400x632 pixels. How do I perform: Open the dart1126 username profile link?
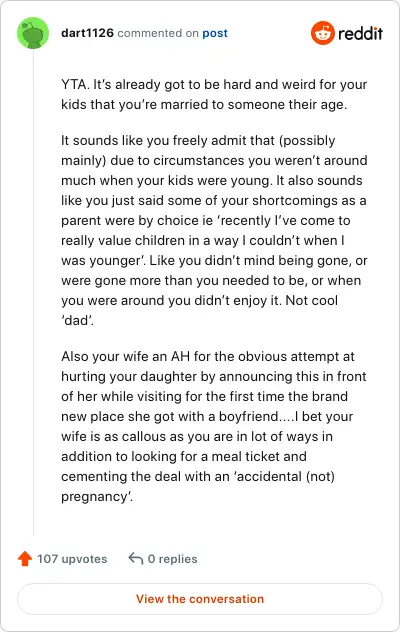coord(87,33)
